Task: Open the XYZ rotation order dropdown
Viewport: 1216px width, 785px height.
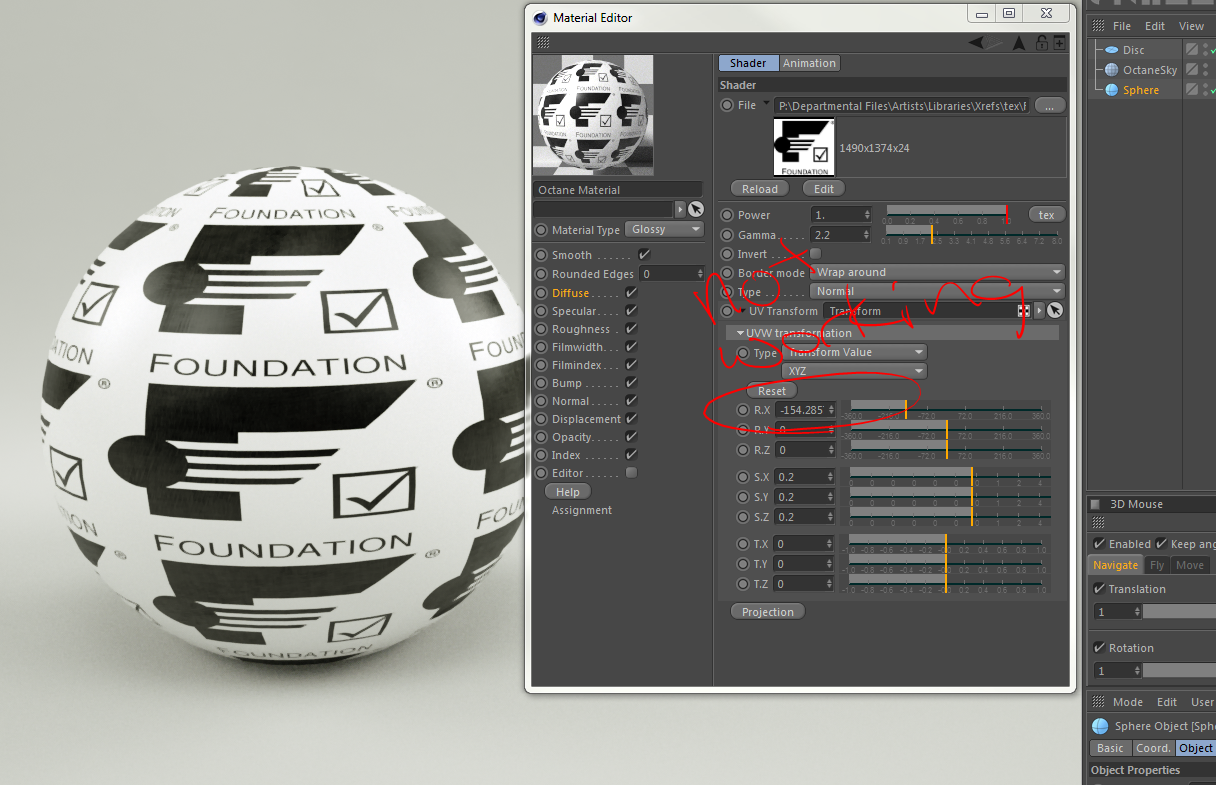Action: tap(854, 371)
